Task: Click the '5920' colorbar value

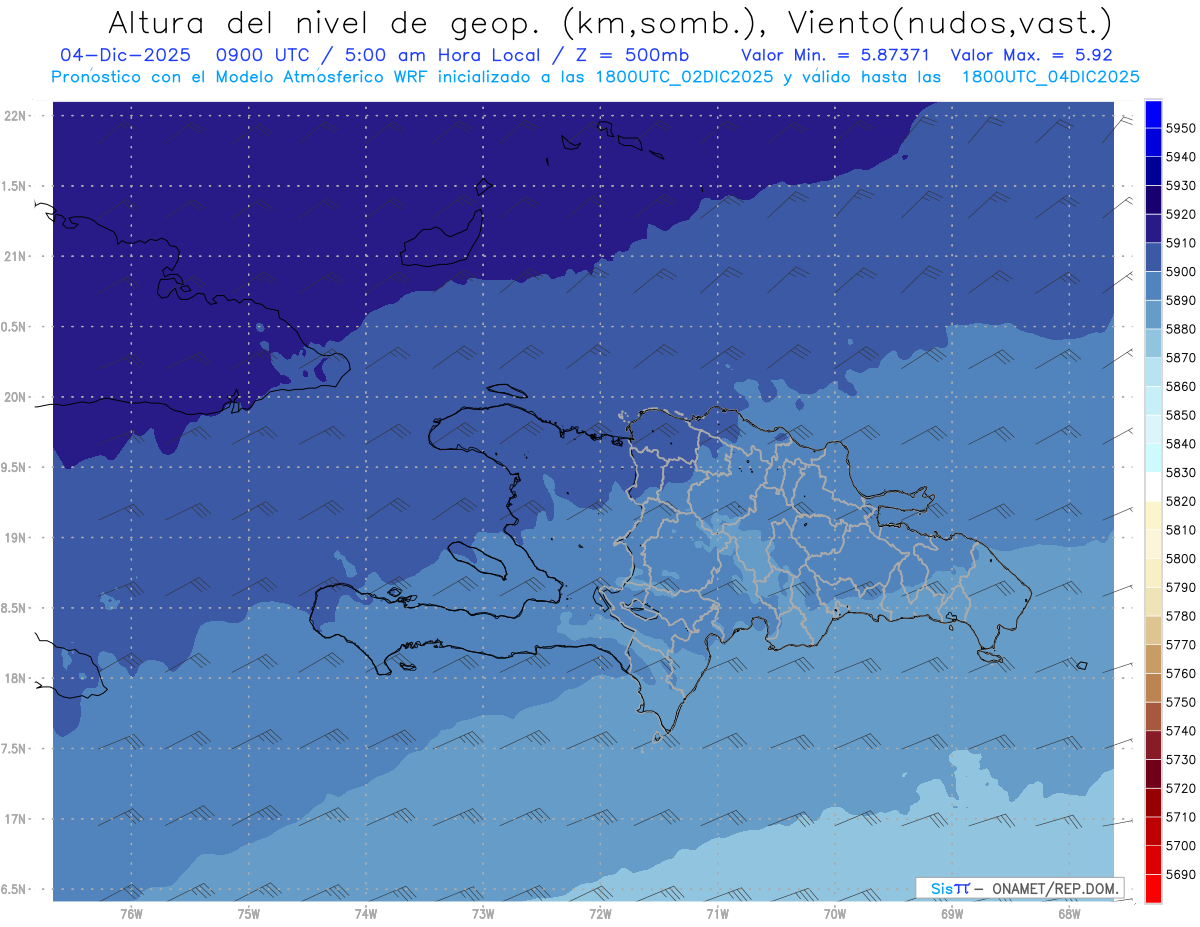Action: [1181, 214]
